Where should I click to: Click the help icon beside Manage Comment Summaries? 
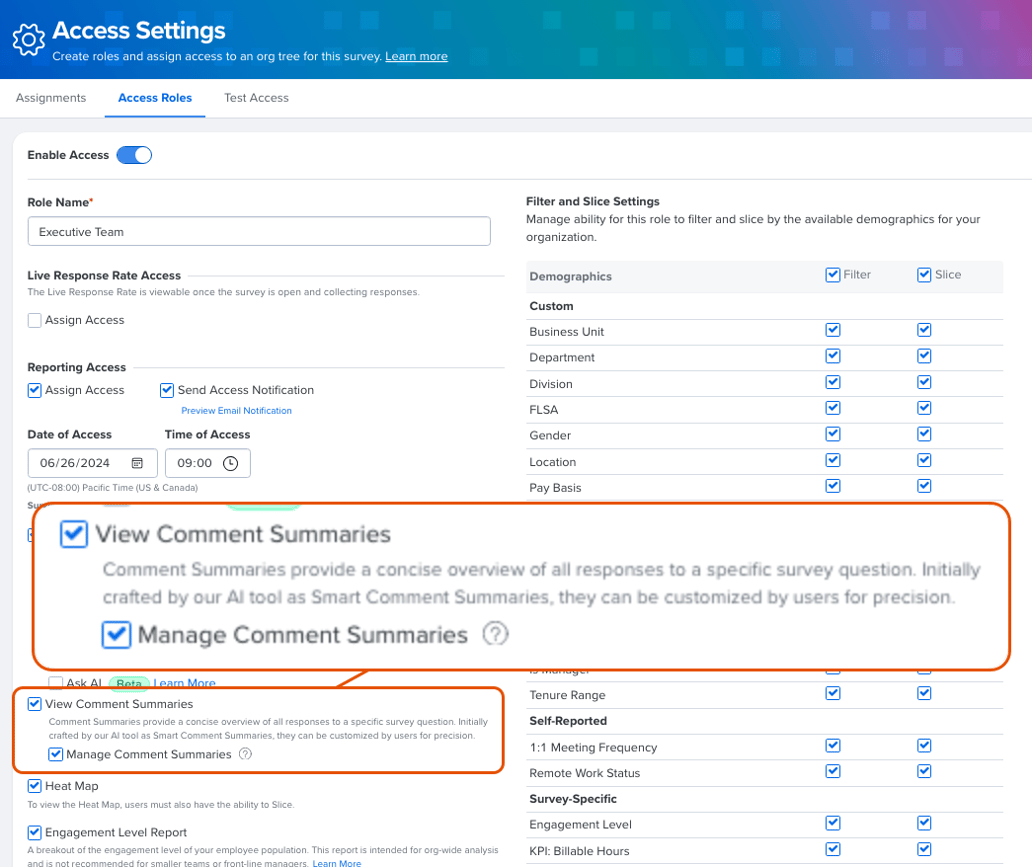tap(244, 754)
